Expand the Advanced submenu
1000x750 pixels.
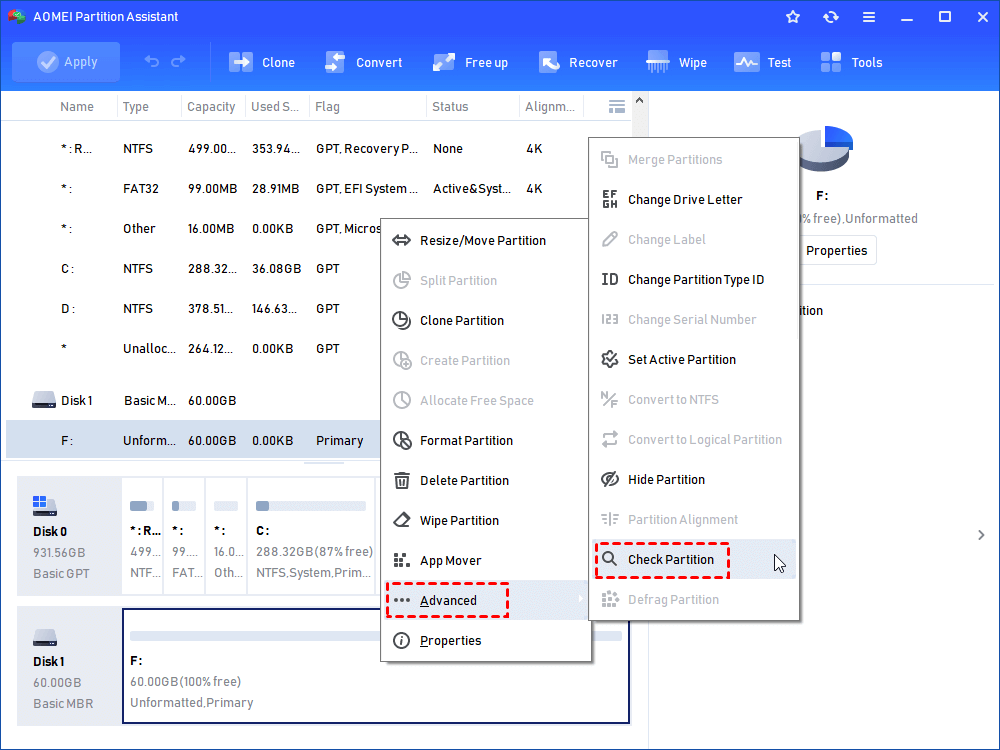tap(448, 600)
